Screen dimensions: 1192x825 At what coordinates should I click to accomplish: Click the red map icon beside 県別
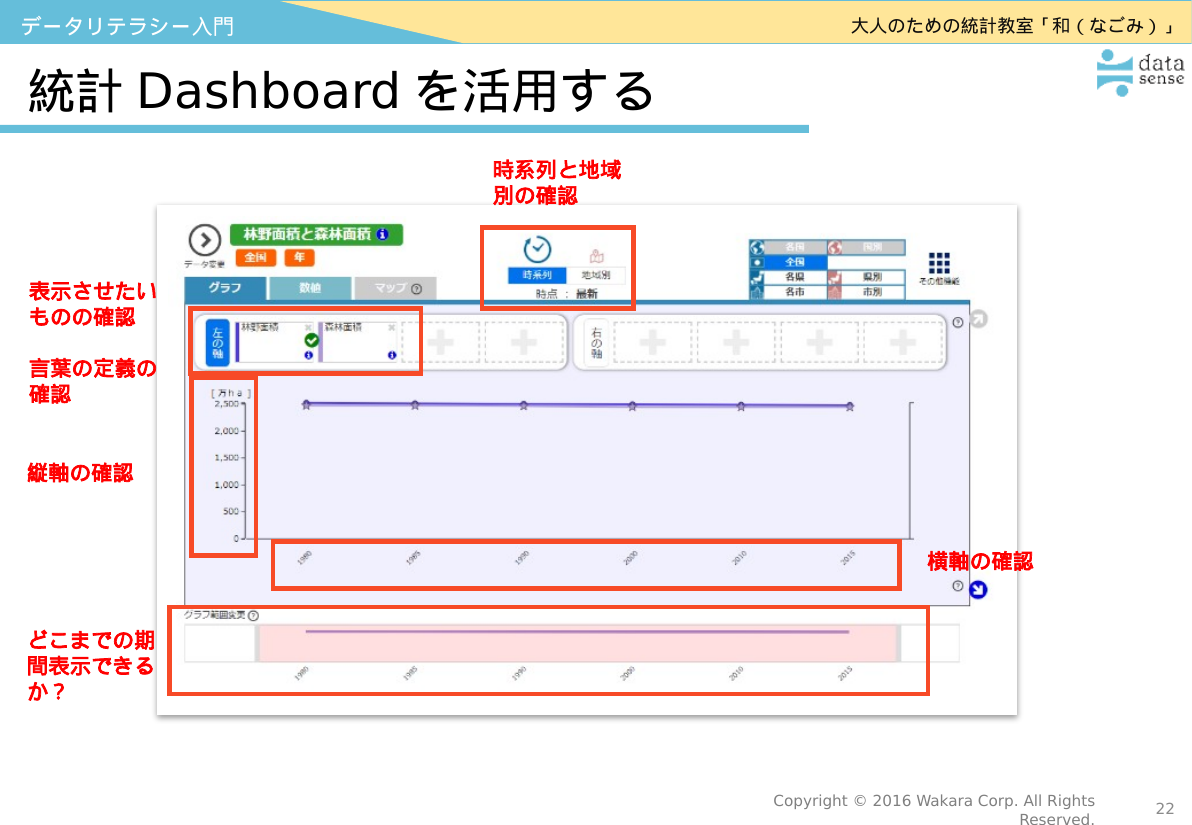click(x=835, y=278)
